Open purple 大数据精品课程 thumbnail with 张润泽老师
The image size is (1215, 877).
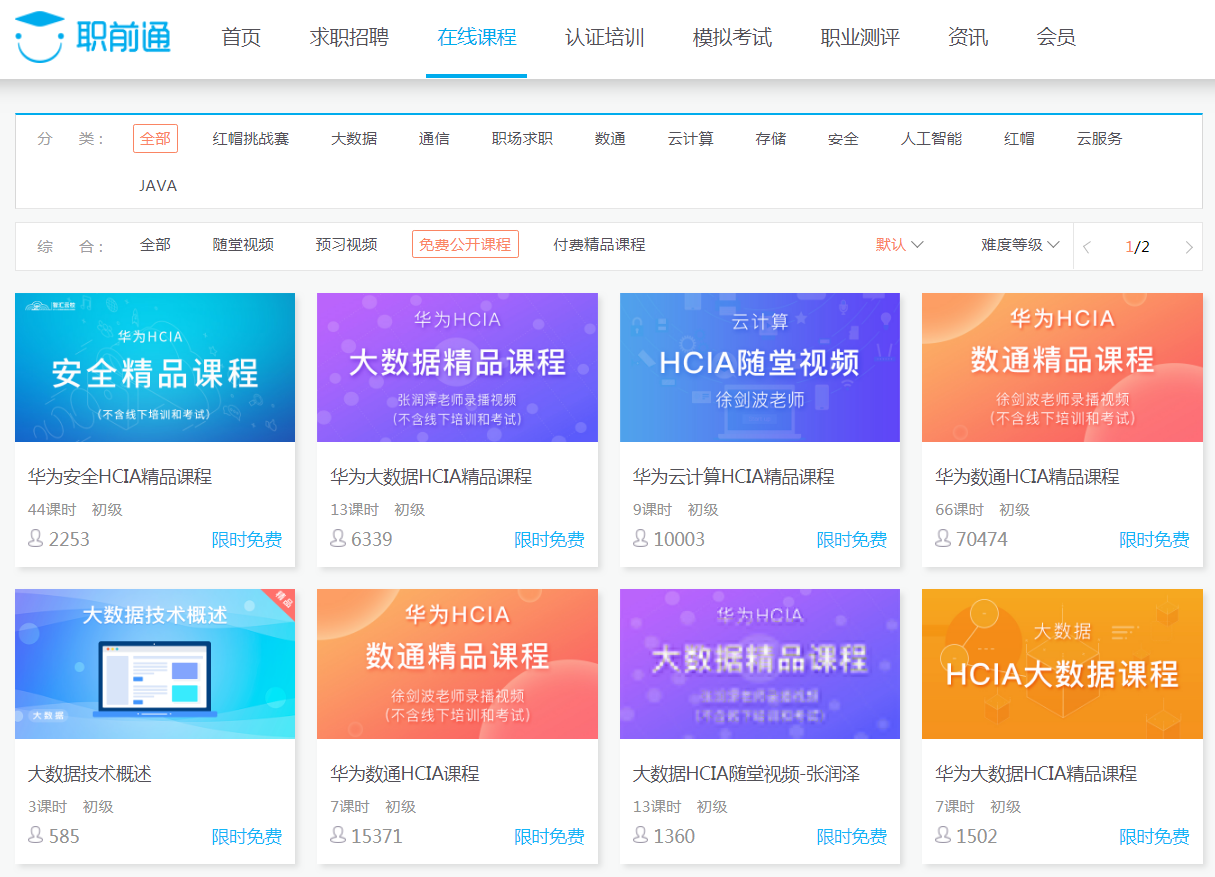click(457, 367)
